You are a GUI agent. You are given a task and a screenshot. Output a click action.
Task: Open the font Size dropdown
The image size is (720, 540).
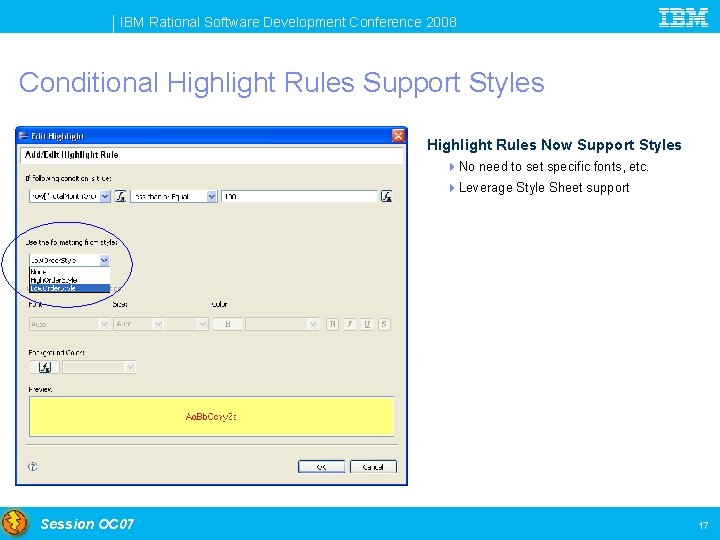[158, 324]
